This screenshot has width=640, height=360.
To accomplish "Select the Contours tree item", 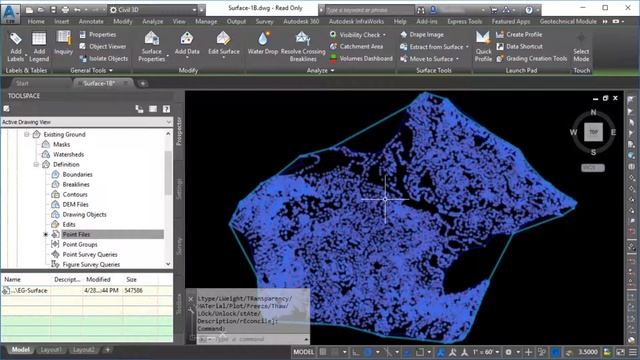I will (75, 195).
